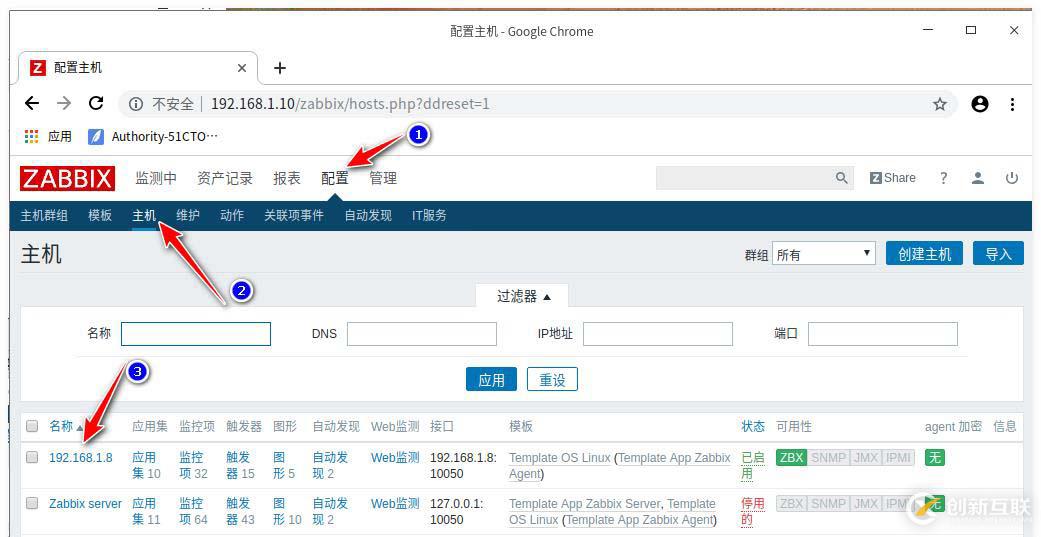Click the 应用 filter button
The image size is (1041, 537).
(491, 379)
